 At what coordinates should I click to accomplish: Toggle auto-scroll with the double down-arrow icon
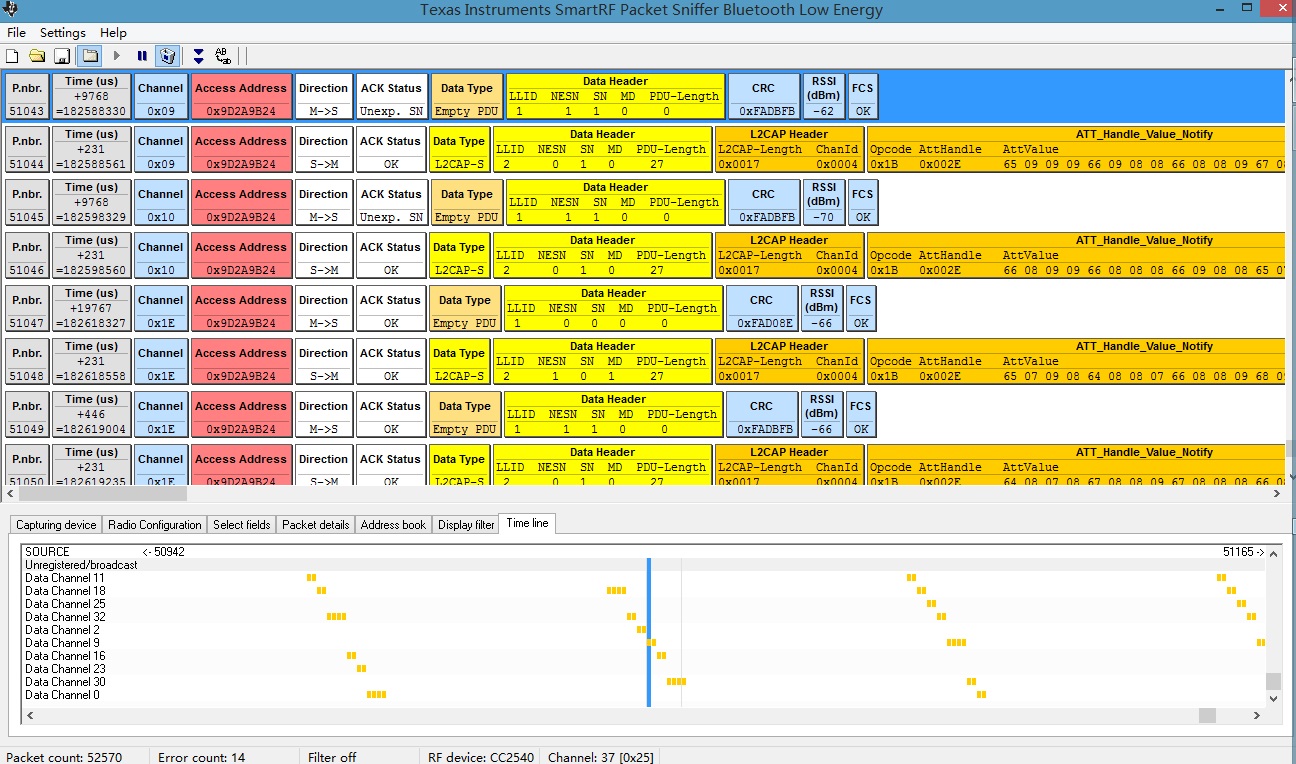198,56
